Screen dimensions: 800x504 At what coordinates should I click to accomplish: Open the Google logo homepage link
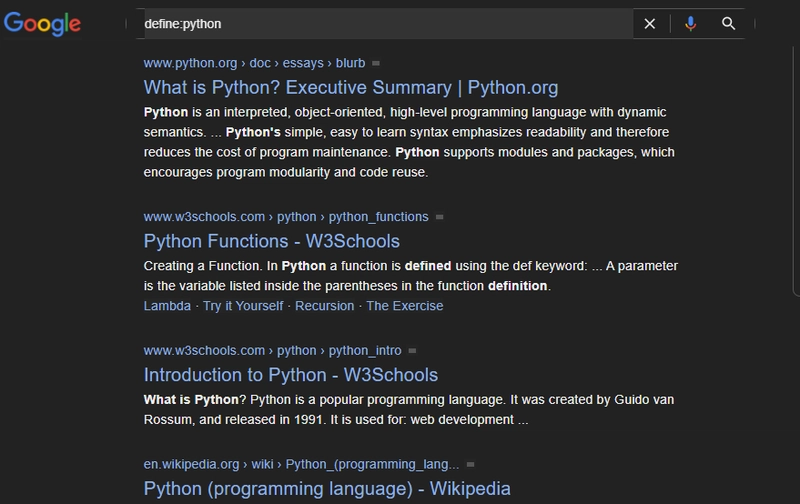(x=42, y=23)
